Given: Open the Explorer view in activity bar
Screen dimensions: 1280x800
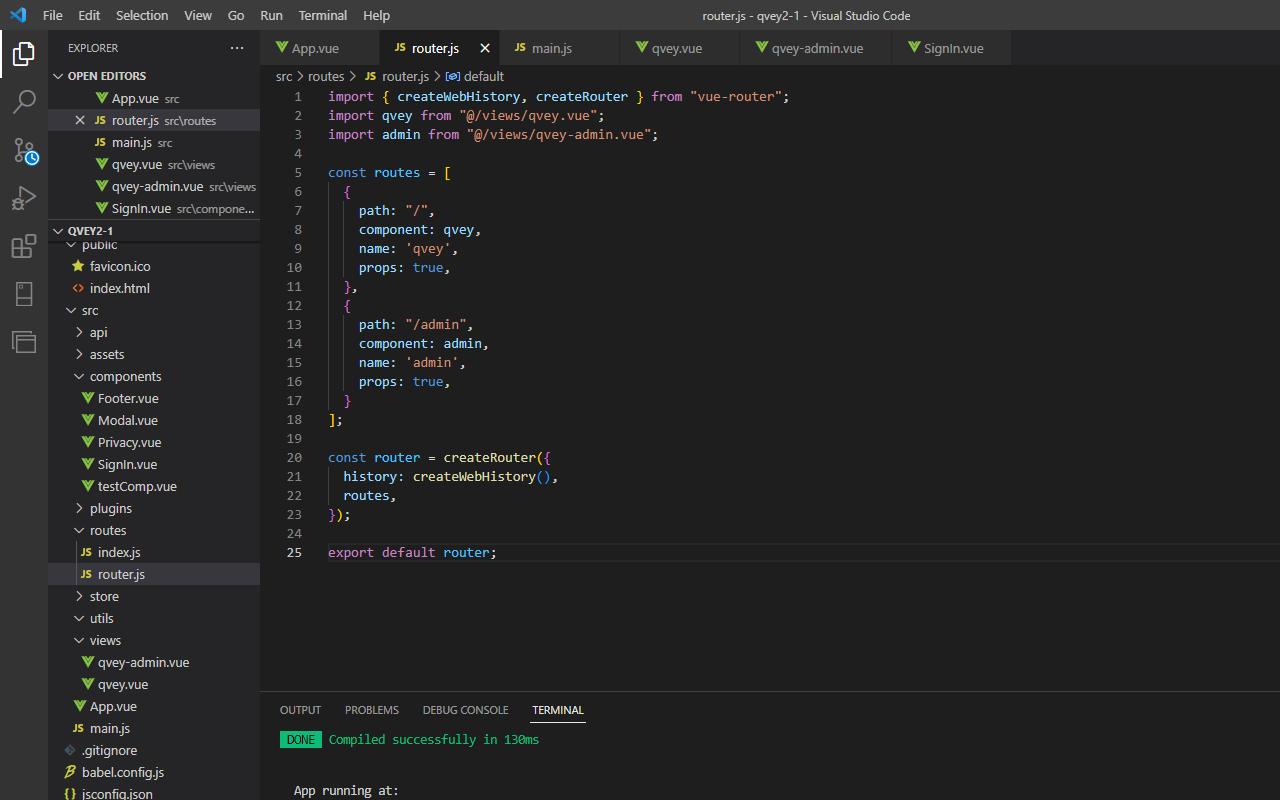Looking at the screenshot, I should (24, 53).
